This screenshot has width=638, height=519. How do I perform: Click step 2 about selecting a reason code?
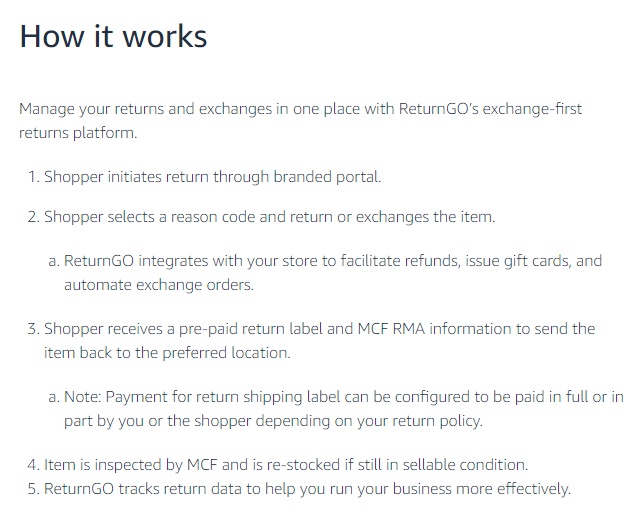point(262,217)
